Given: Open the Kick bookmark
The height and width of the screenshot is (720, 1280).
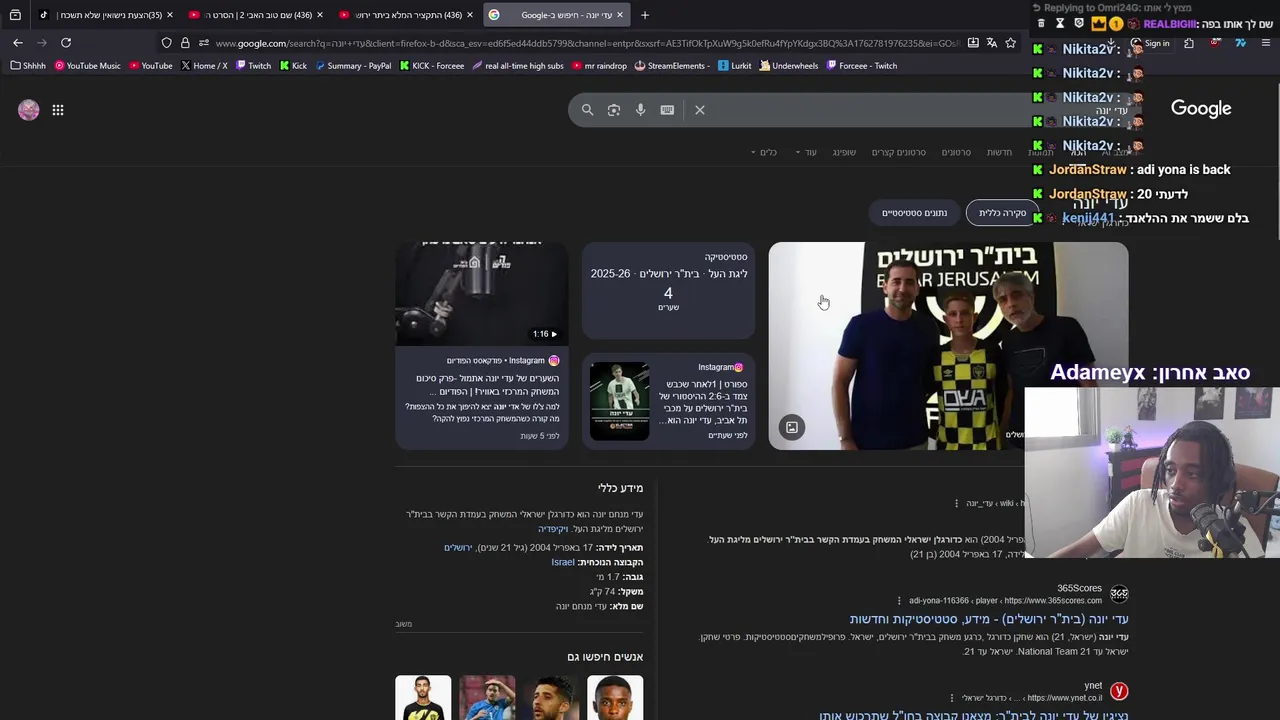Looking at the screenshot, I should point(293,66).
